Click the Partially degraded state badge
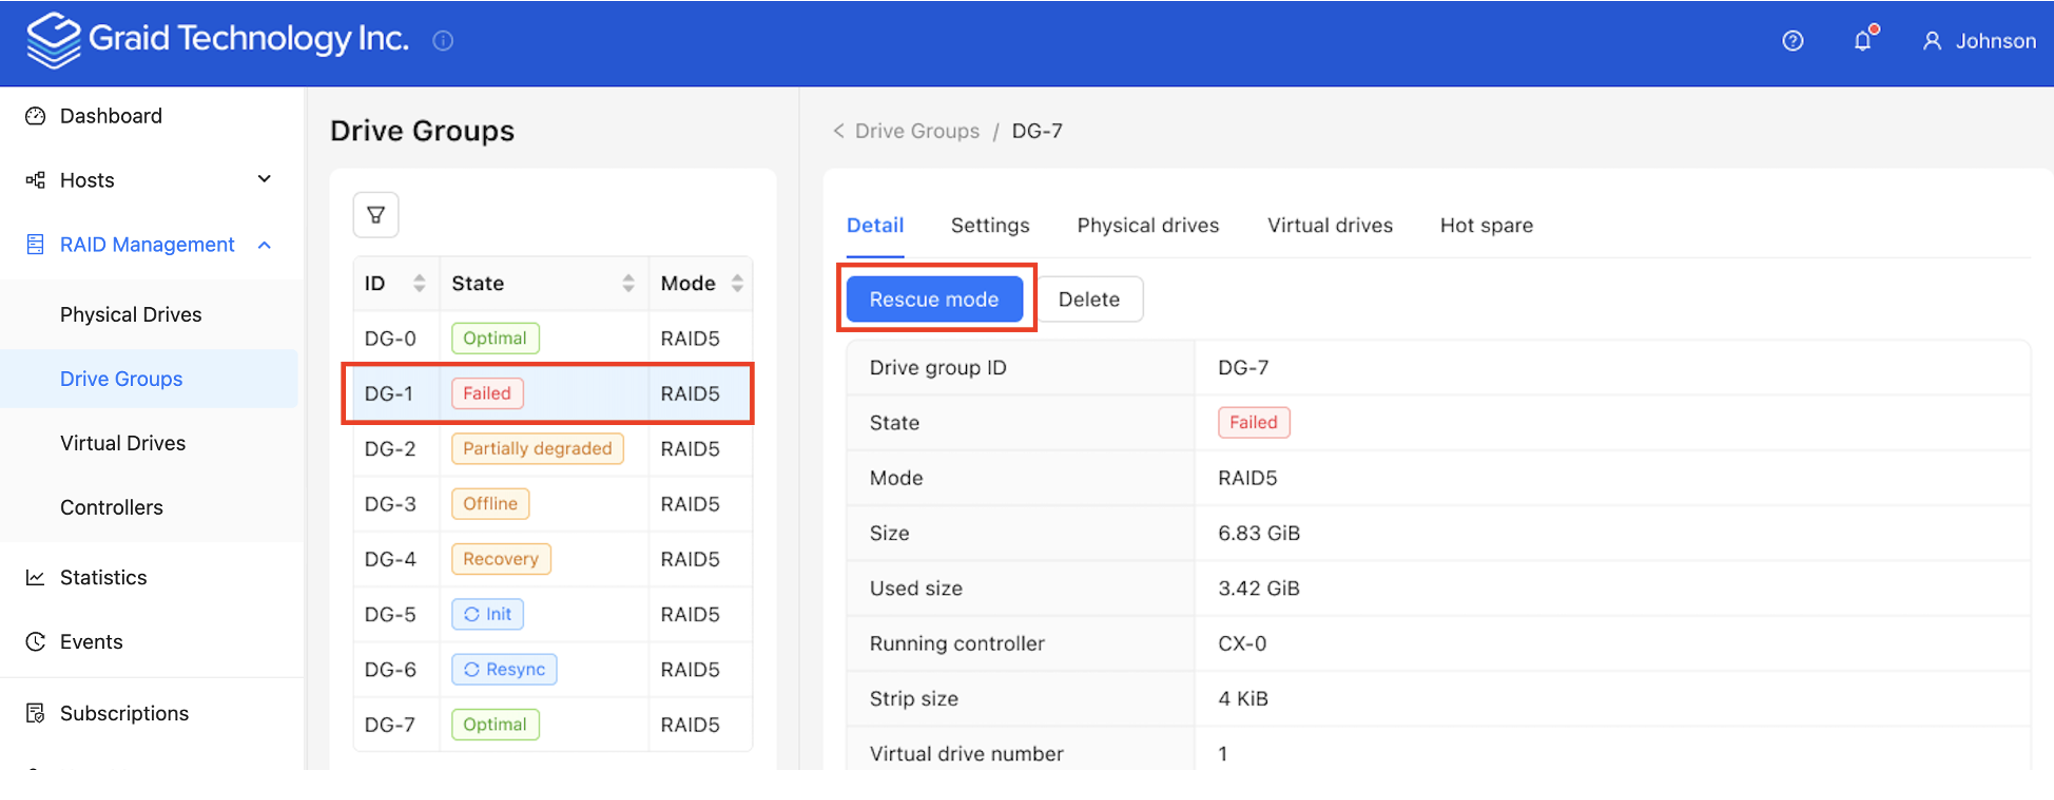 pyautogui.click(x=537, y=449)
